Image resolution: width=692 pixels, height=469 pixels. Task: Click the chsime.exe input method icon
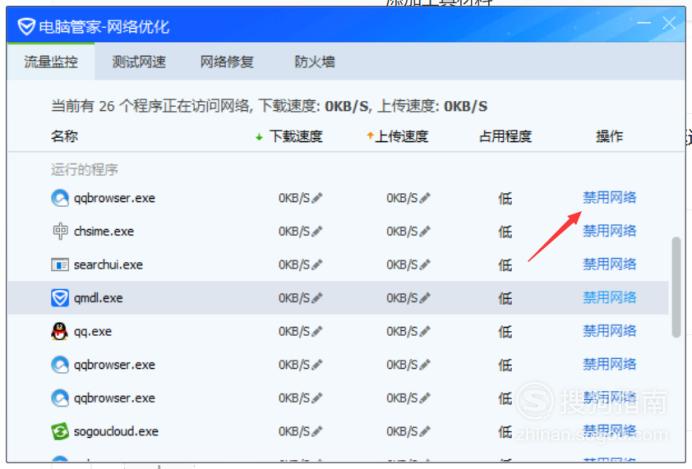60,231
